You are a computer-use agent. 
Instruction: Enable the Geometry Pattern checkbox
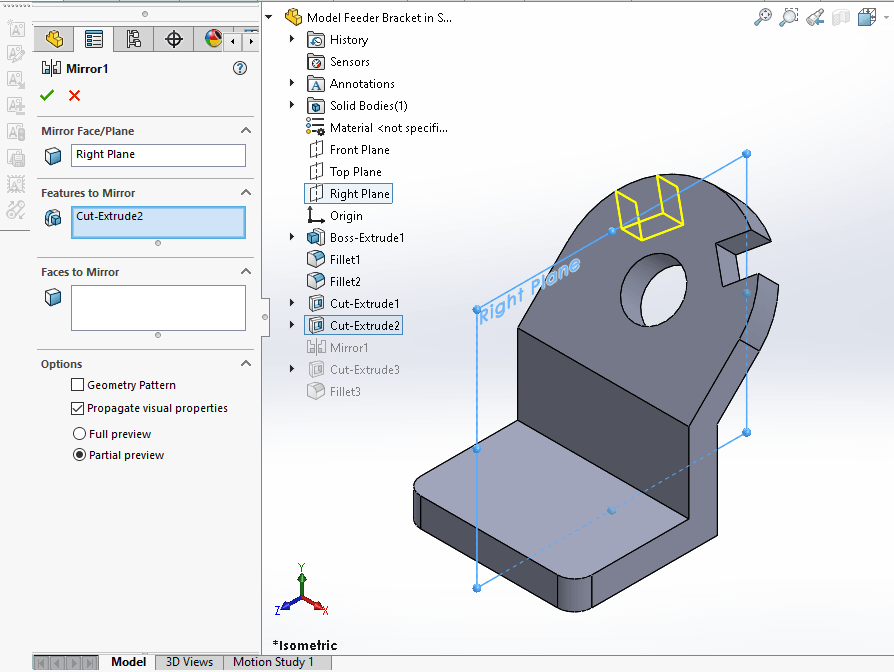77,385
